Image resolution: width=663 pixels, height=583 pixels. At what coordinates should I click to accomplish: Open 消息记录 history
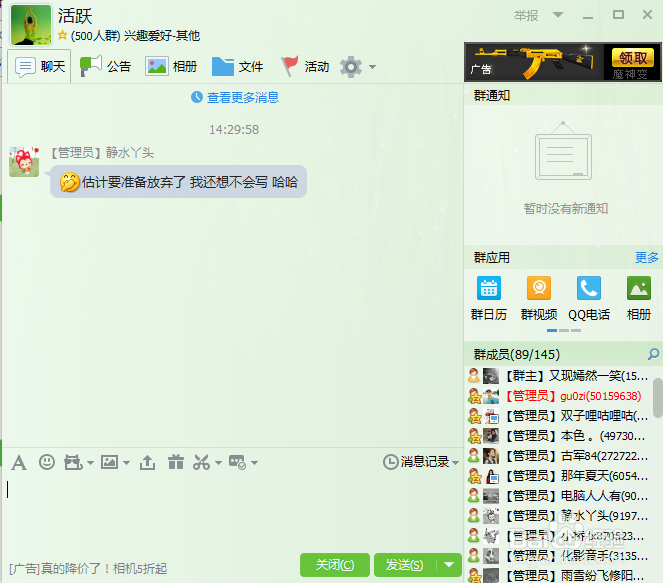416,462
